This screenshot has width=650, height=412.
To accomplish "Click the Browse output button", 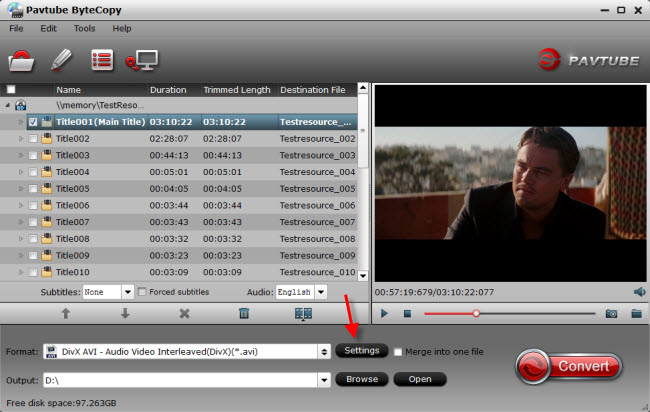I will click(362, 379).
